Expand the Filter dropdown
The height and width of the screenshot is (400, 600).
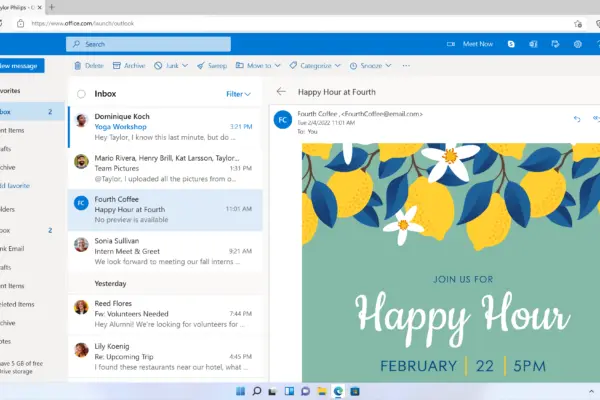tap(238, 94)
